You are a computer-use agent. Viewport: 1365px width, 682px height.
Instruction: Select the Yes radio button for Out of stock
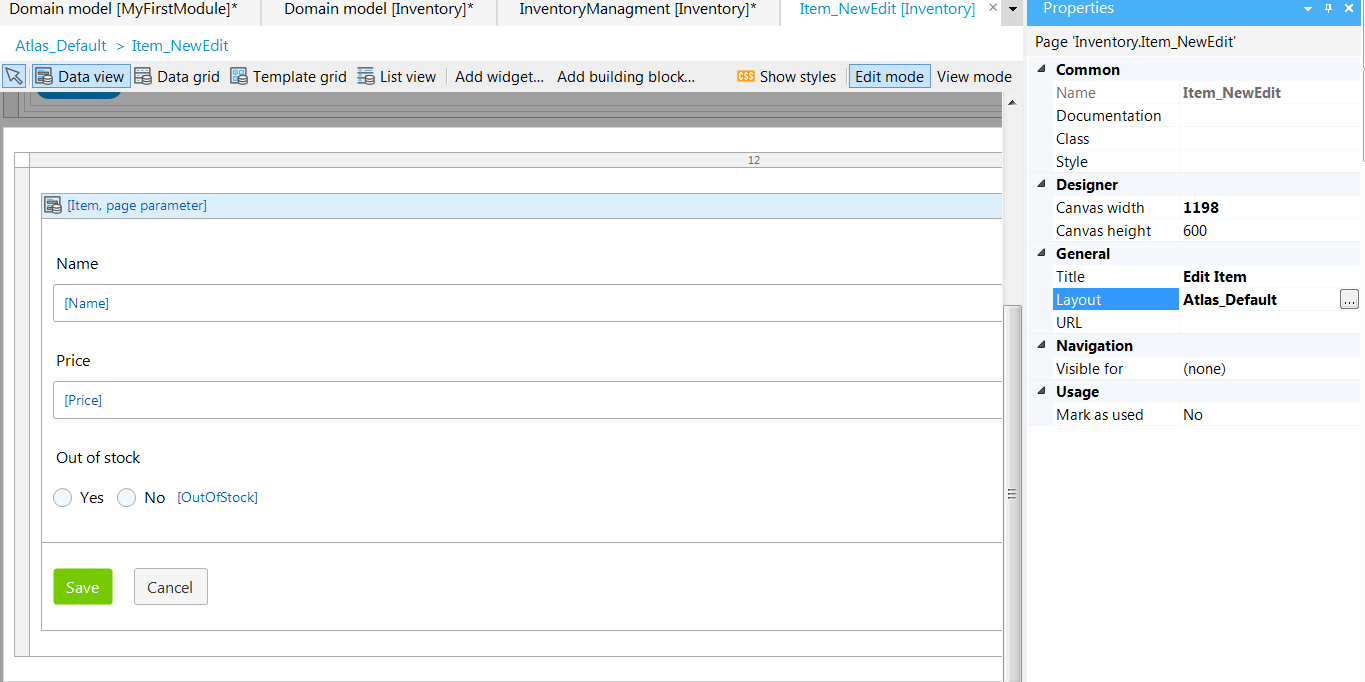coord(62,497)
